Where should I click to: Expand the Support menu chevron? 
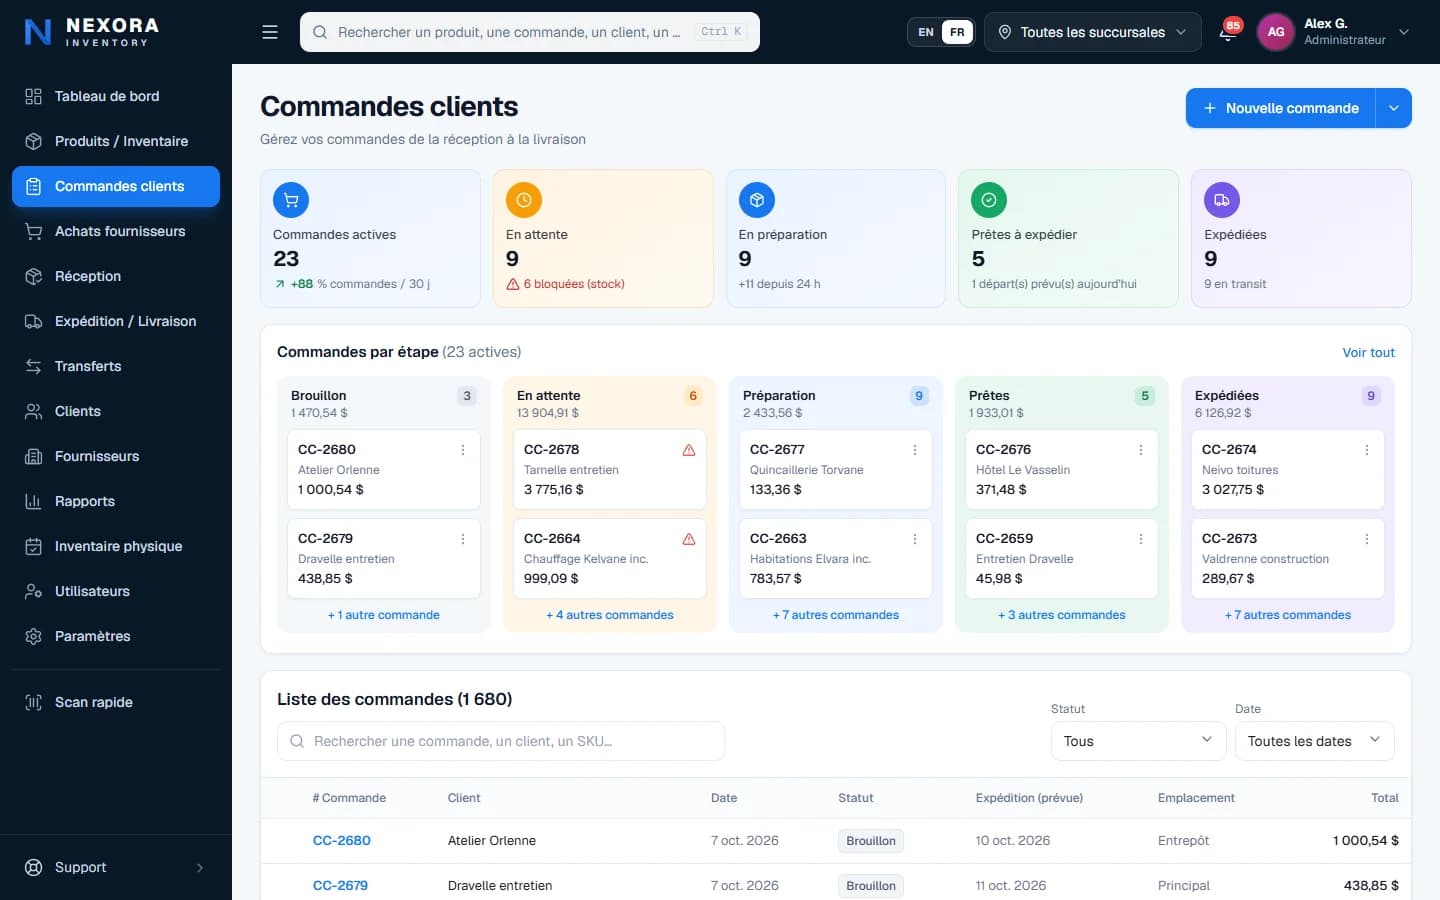[200, 868]
